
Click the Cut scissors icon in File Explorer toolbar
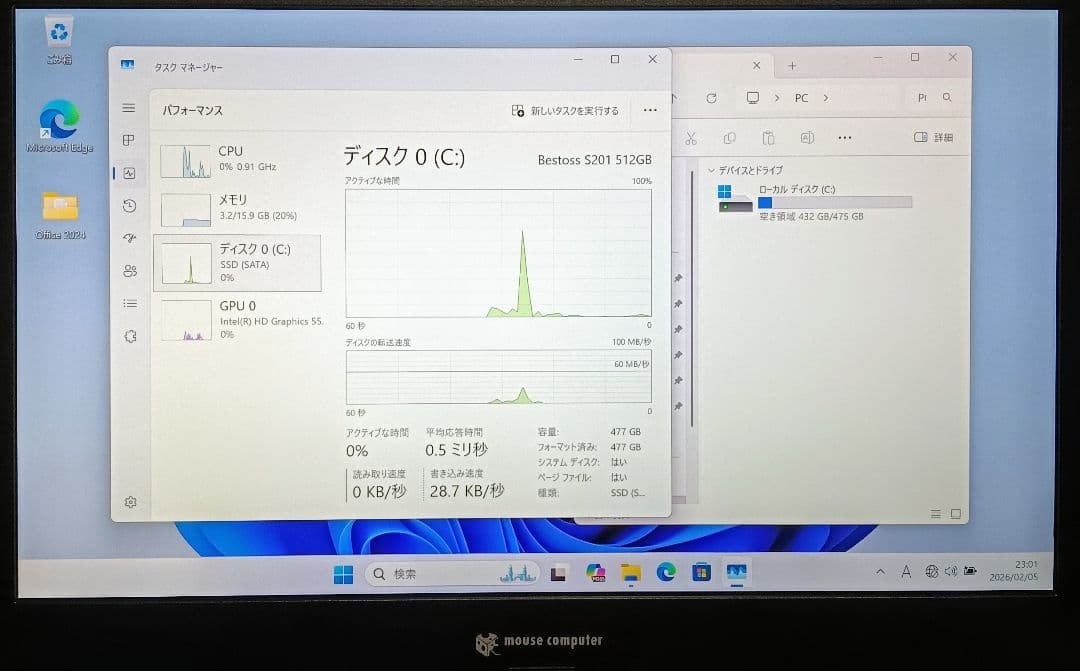coord(689,138)
